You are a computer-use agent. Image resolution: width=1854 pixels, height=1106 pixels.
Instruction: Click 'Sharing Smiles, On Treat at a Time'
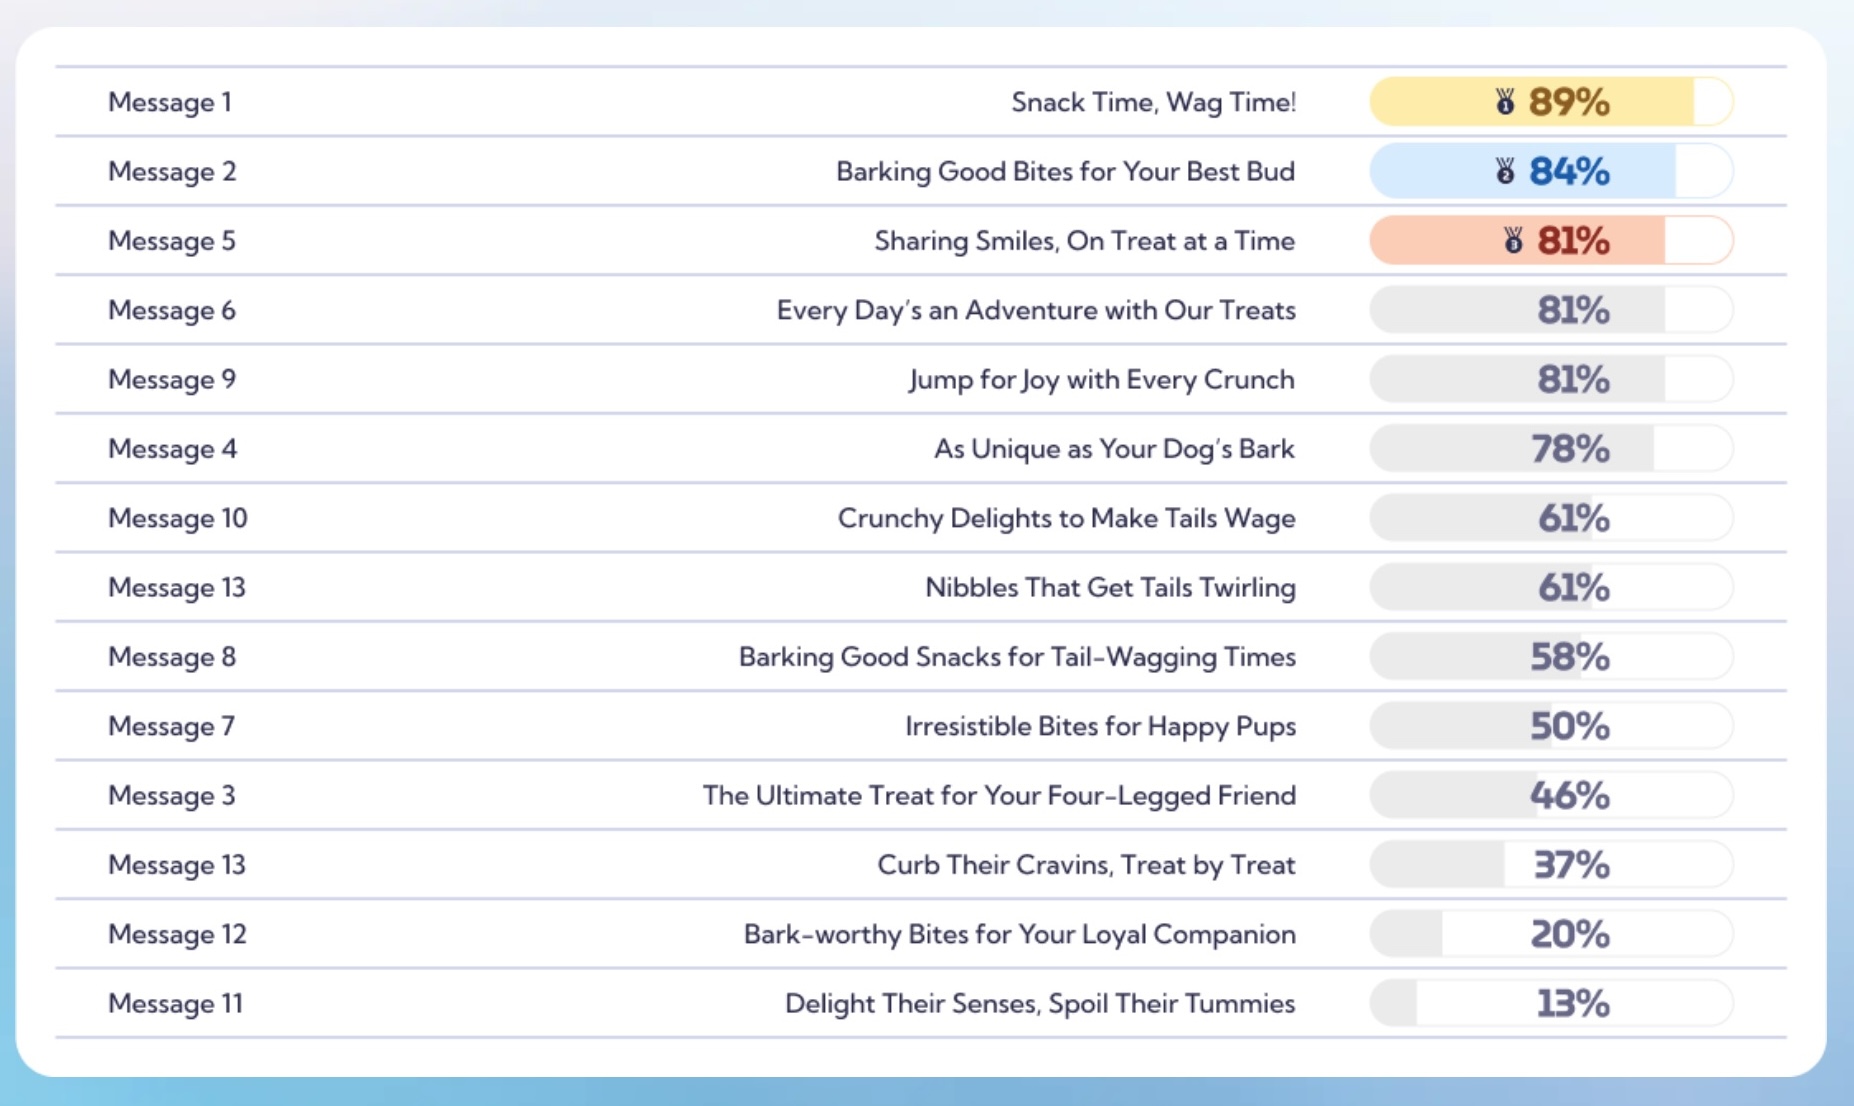(1084, 241)
